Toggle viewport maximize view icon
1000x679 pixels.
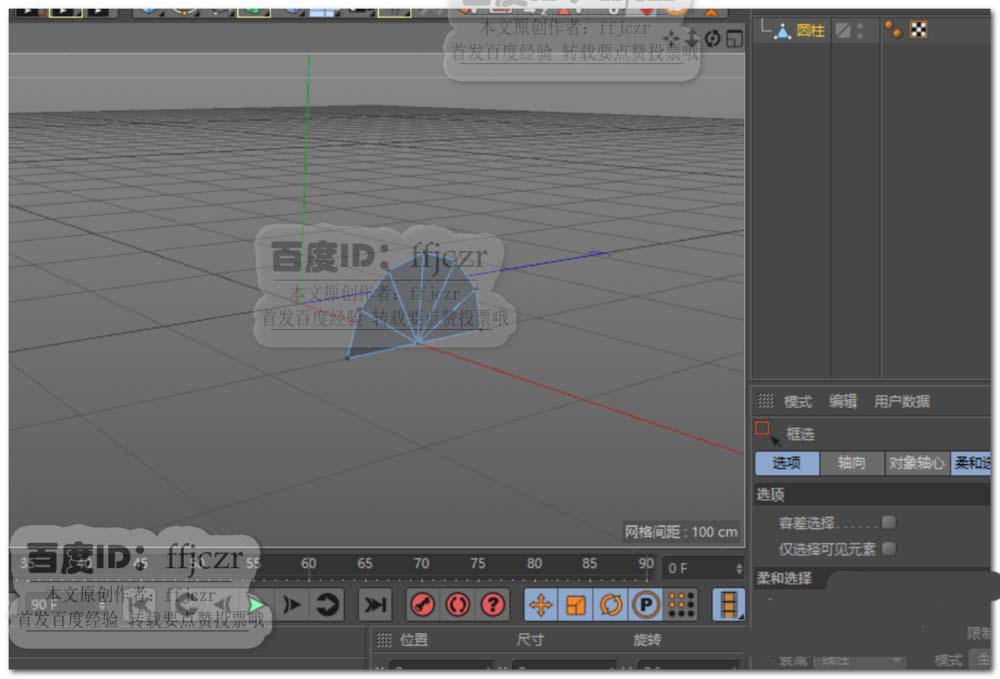click(x=734, y=40)
